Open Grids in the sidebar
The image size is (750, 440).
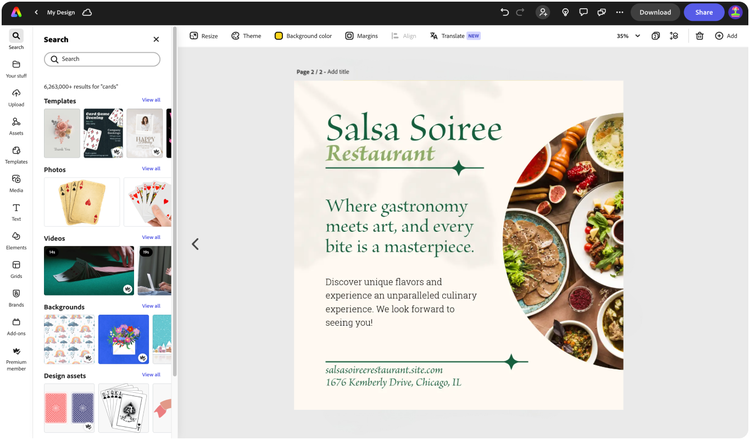click(16, 270)
